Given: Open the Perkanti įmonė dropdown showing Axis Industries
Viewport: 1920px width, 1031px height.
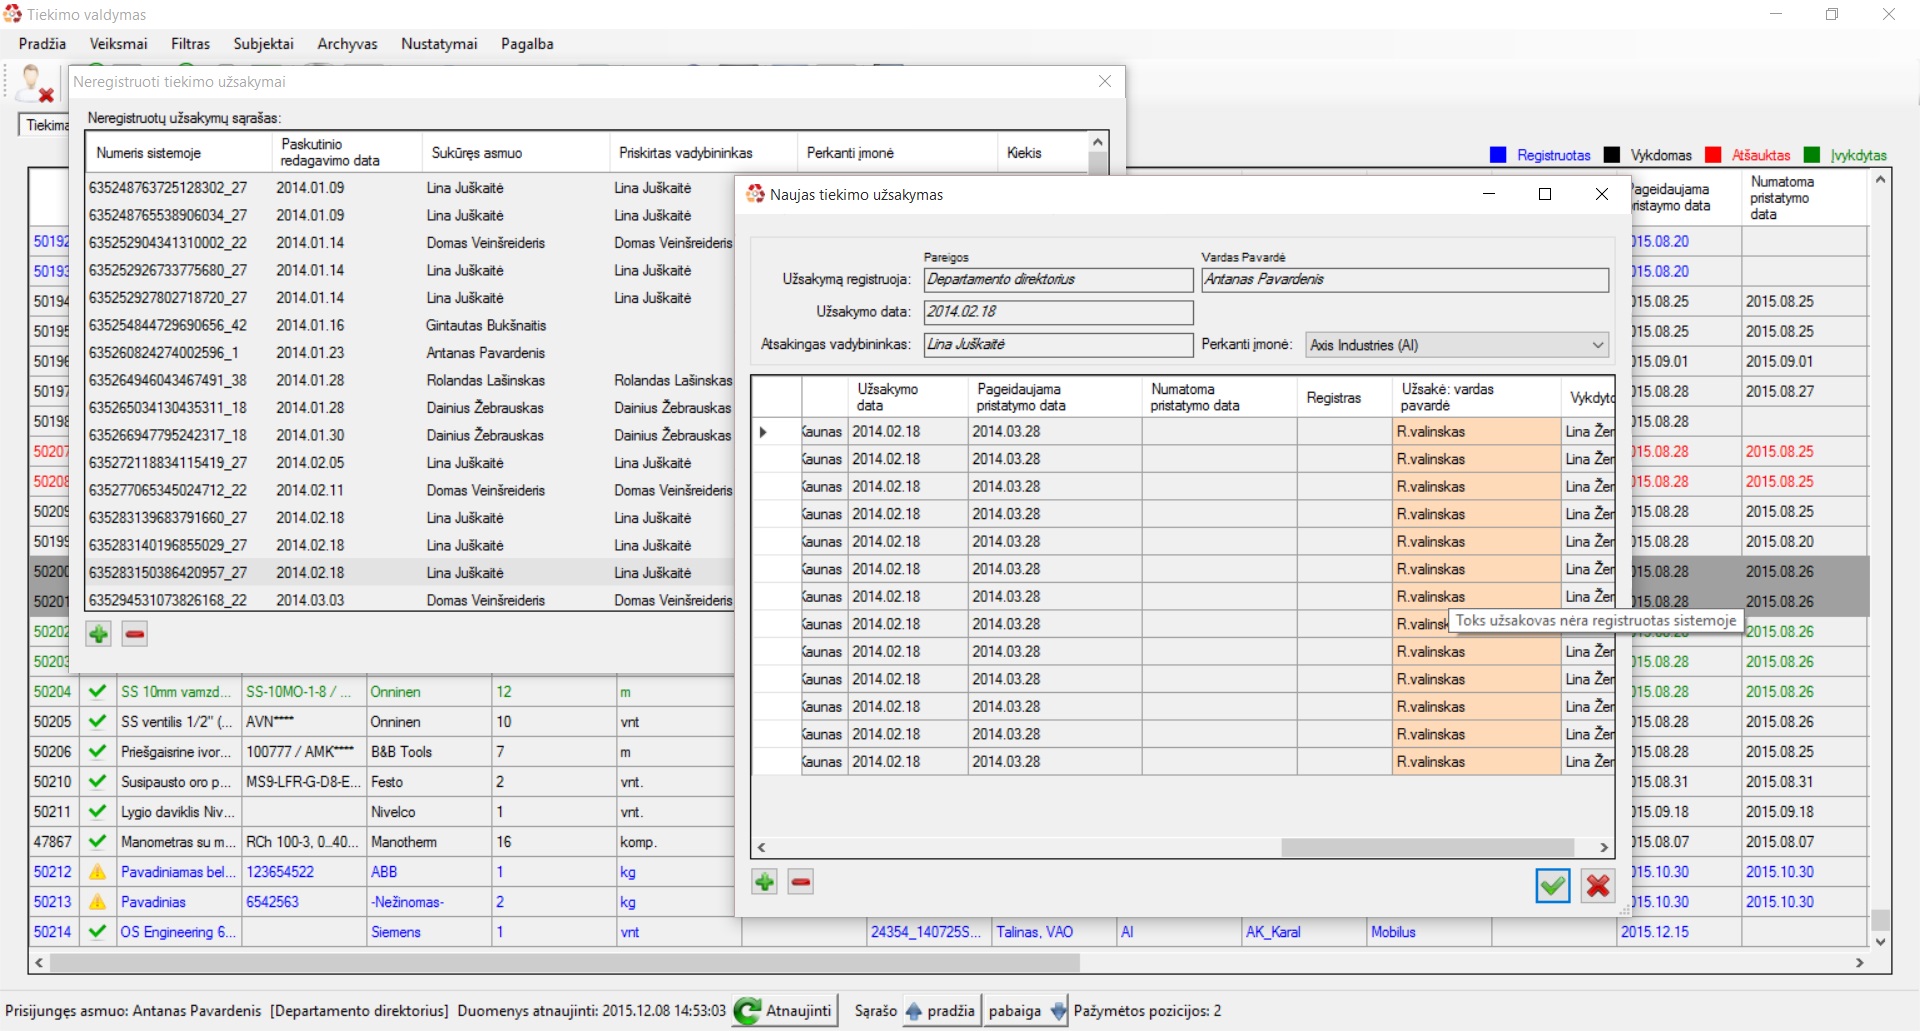Looking at the screenshot, I should pos(1457,345).
